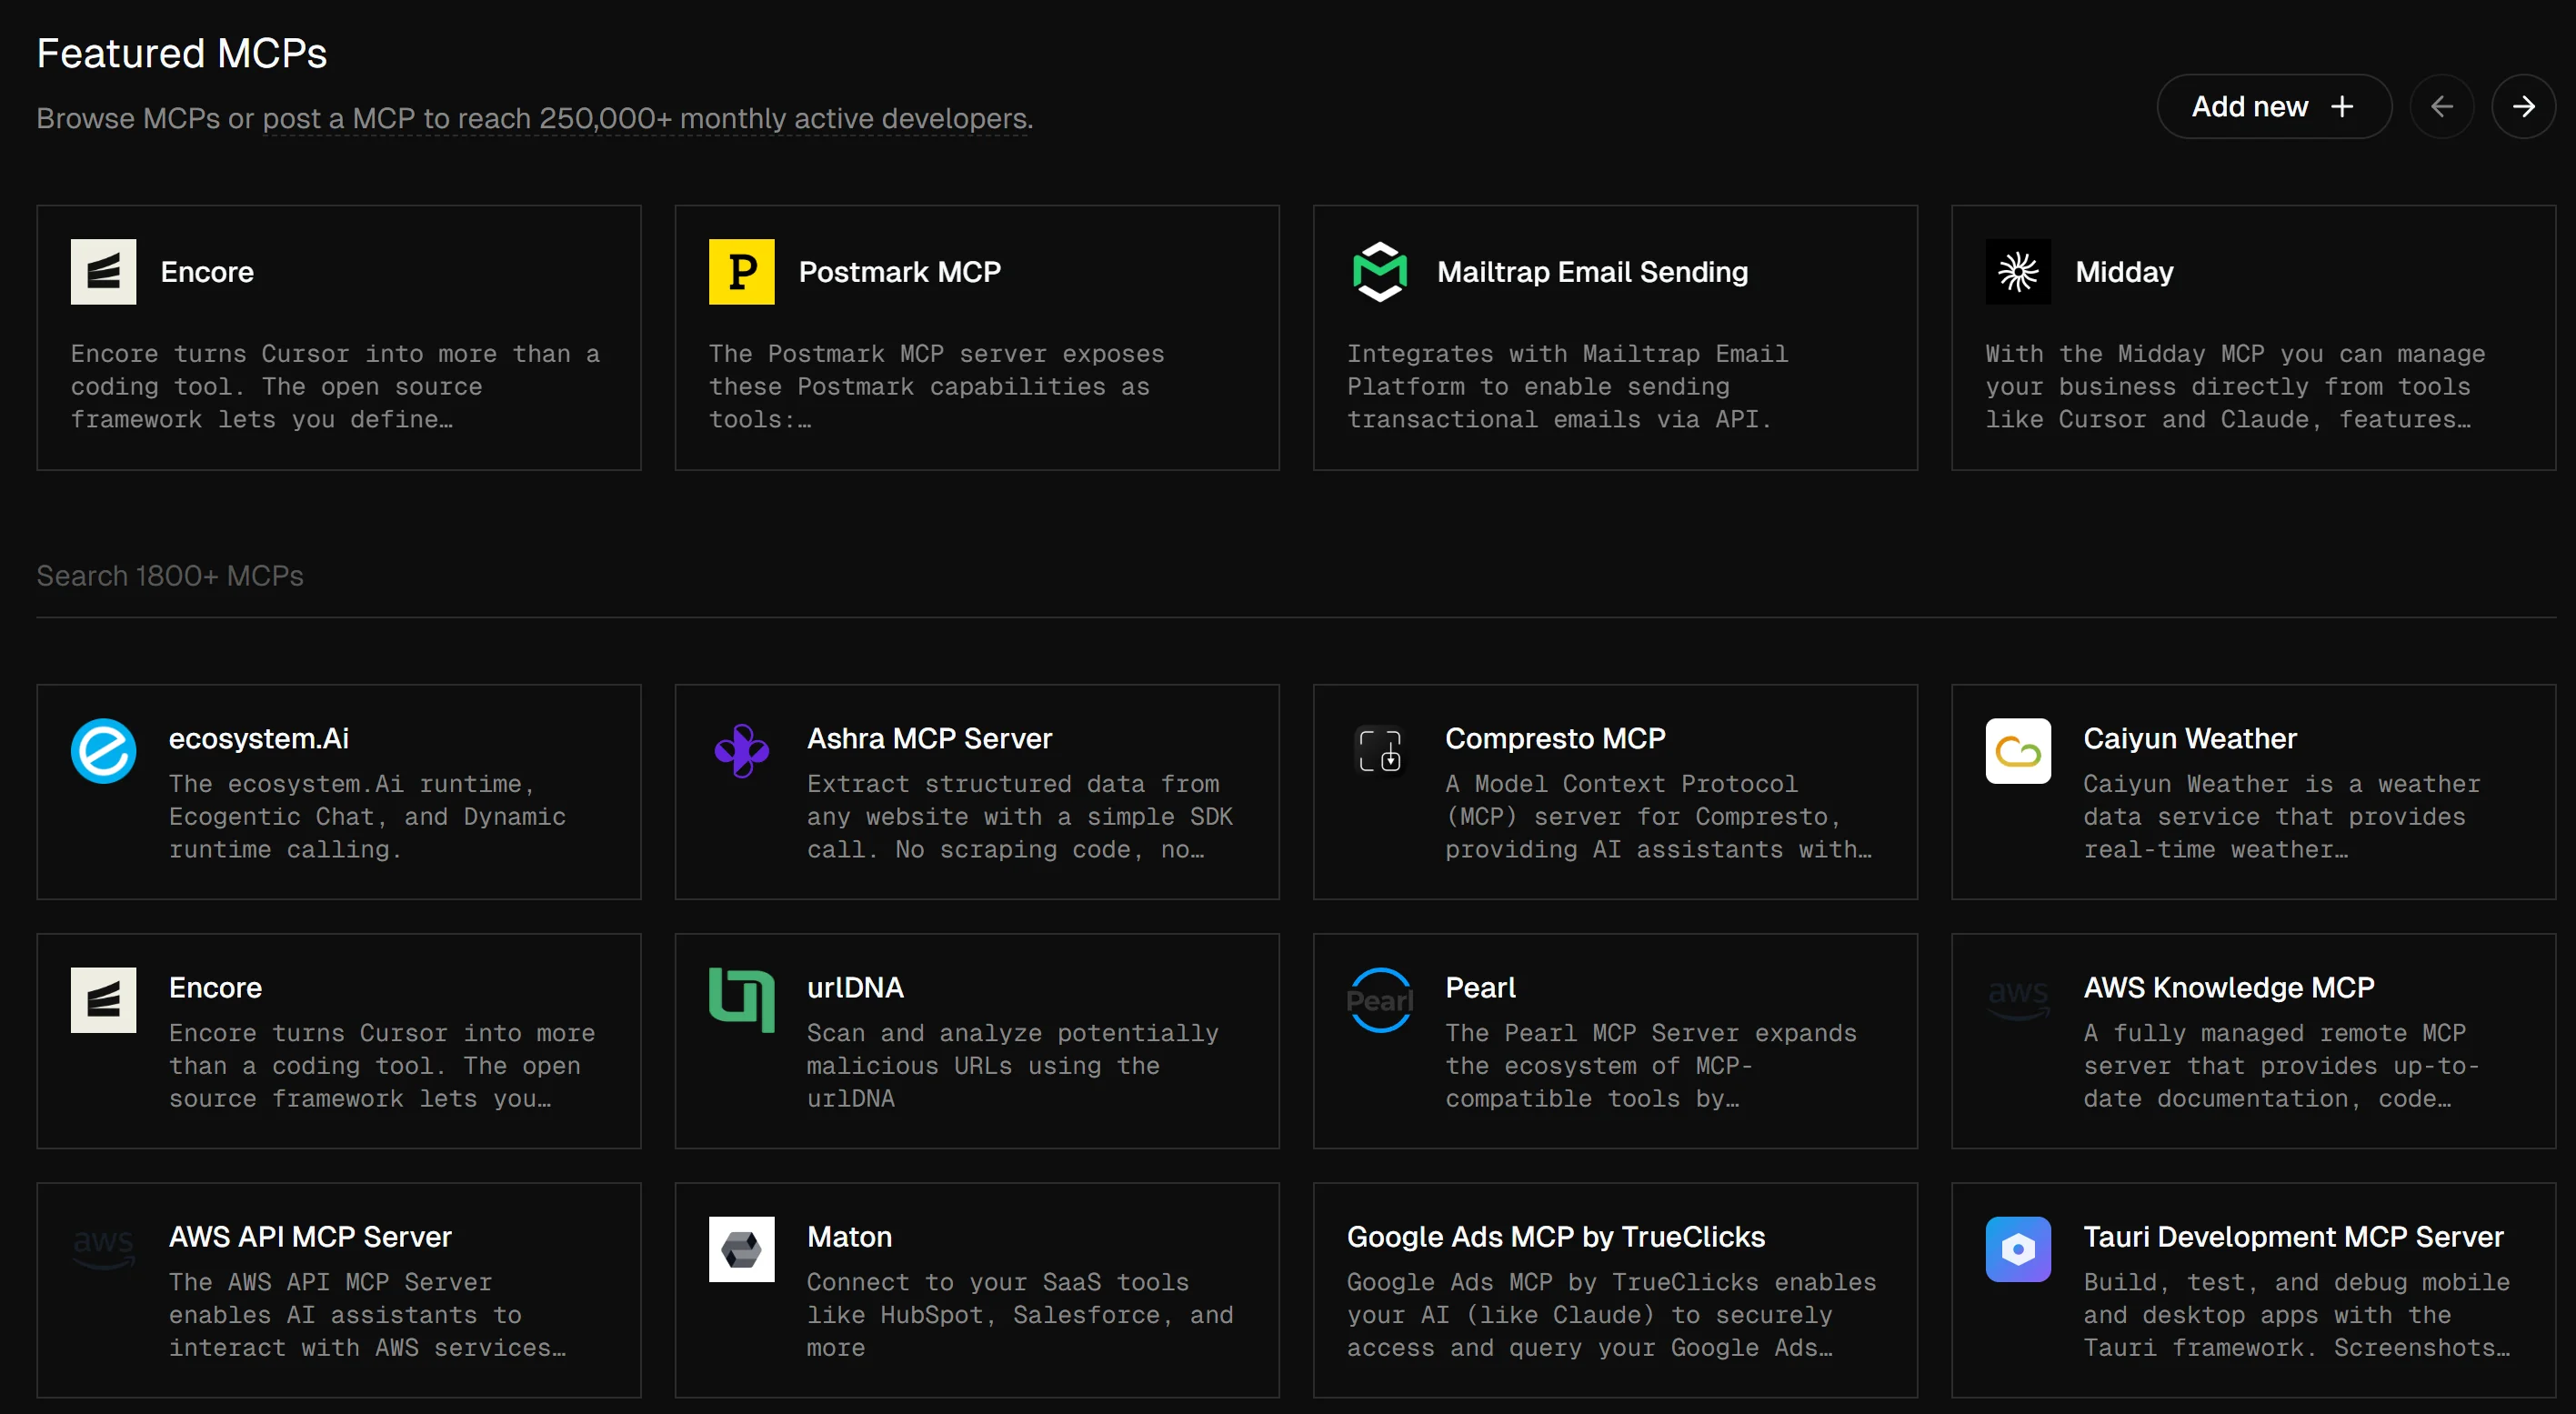Click the Midday starburst logo icon
The height and width of the screenshot is (1414, 2576).
coord(2017,271)
